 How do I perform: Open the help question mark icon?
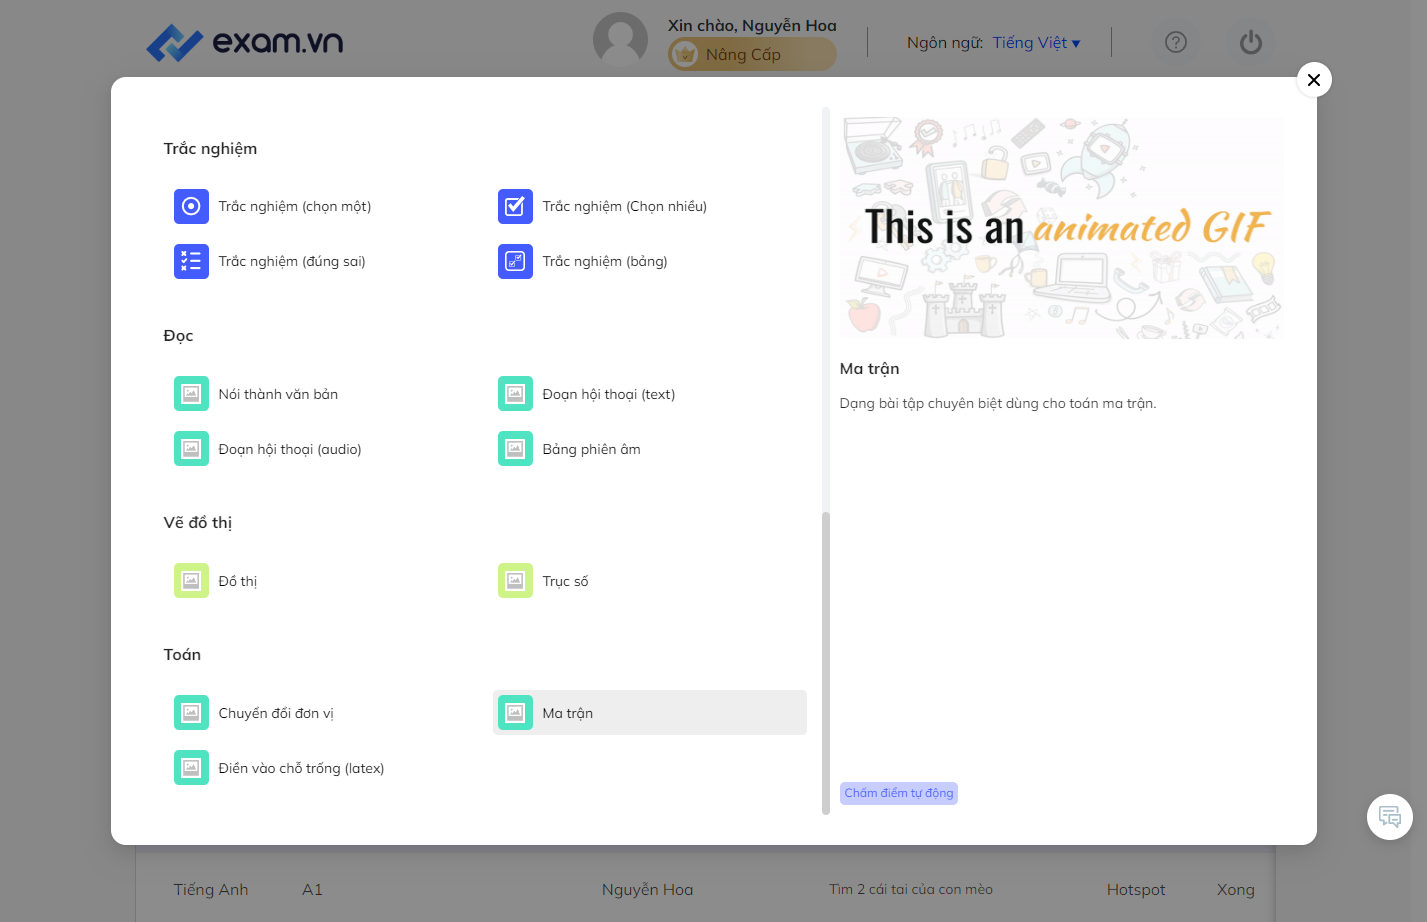click(1176, 42)
